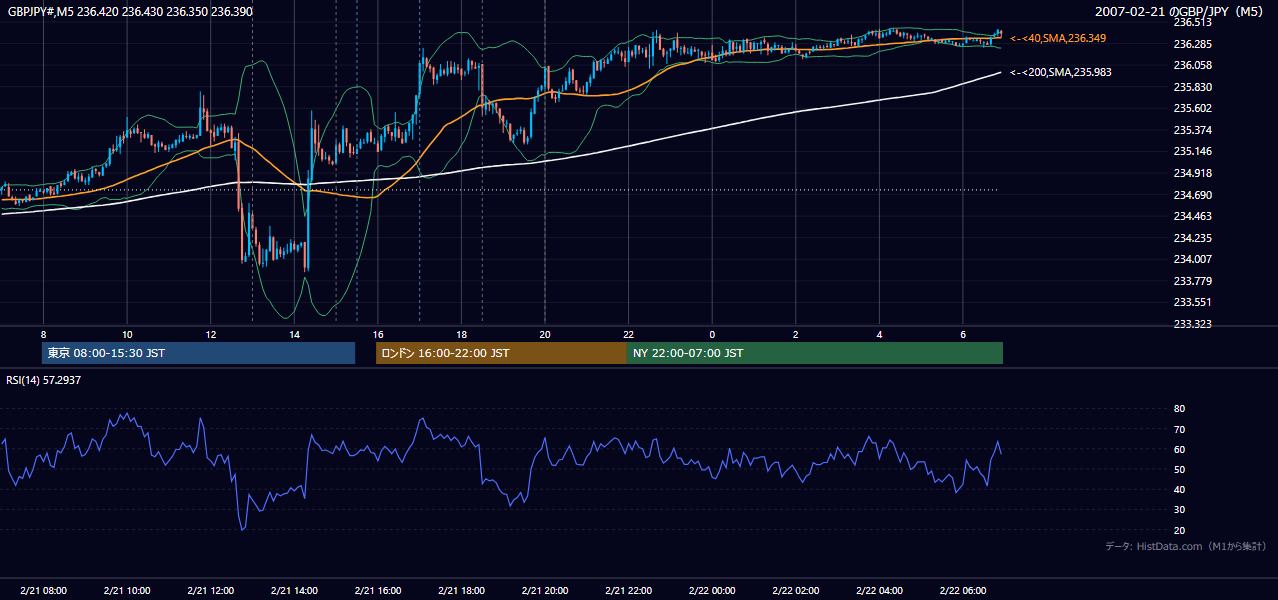Screen dimensions: 1278x600
Task: Click the '2/21 22:00' date label
Action: [628, 591]
